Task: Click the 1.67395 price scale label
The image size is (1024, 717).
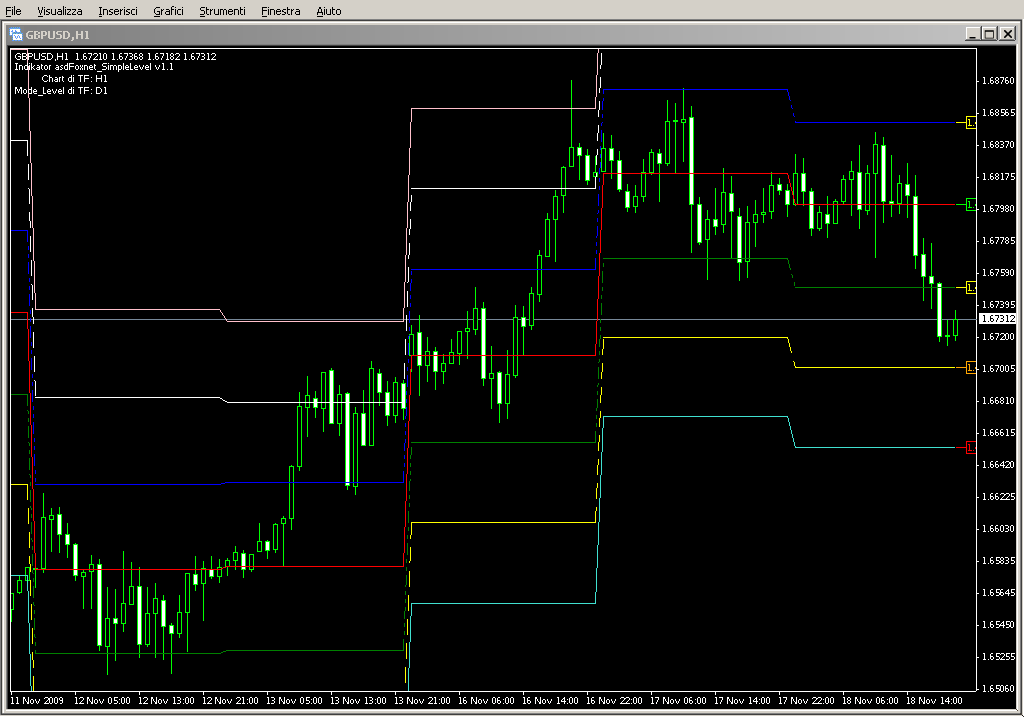Action: click(999, 304)
